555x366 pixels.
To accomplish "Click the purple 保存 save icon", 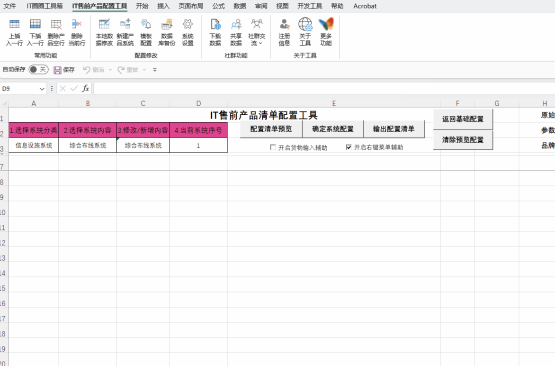I will [57, 70].
